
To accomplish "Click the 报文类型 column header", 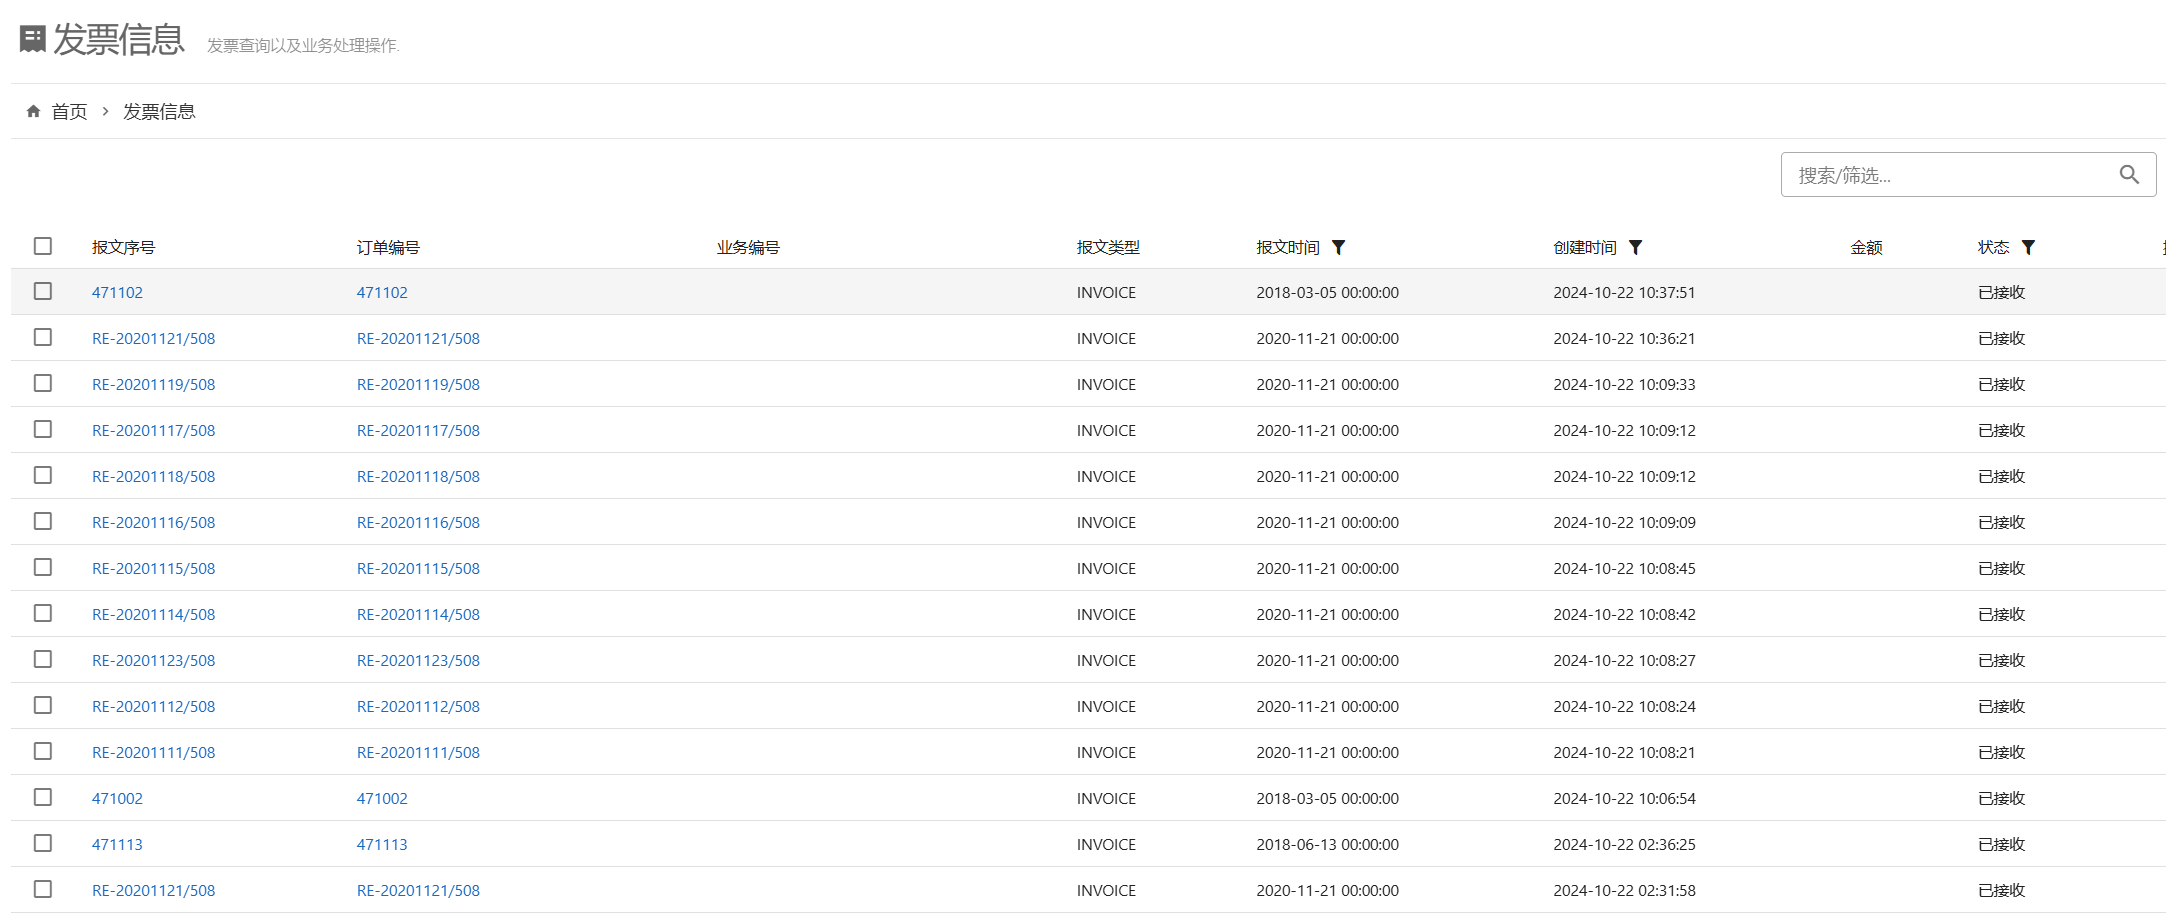I will [x=1108, y=247].
